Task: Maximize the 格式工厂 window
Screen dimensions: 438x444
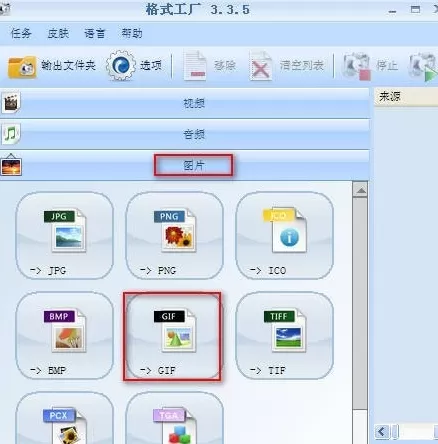Action: [x=415, y=9]
